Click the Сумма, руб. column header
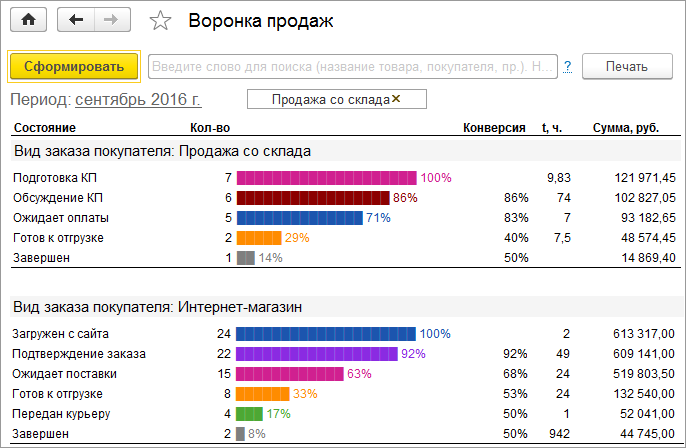The width and height of the screenshot is (686, 448). click(625, 128)
